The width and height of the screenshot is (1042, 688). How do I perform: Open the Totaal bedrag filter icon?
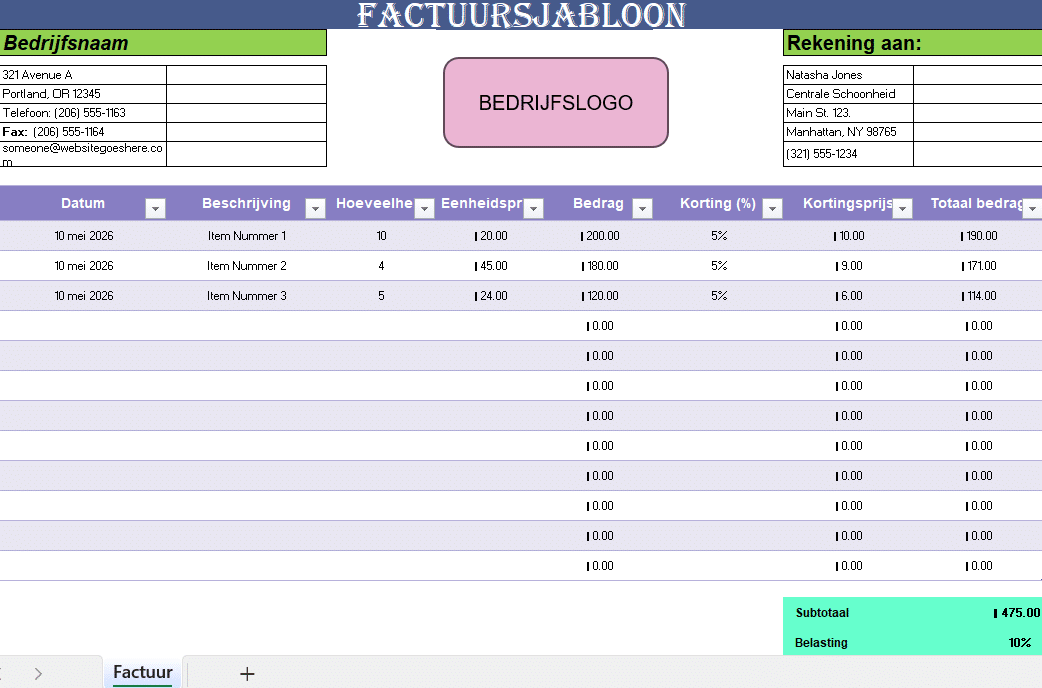pyautogui.click(x=1034, y=208)
